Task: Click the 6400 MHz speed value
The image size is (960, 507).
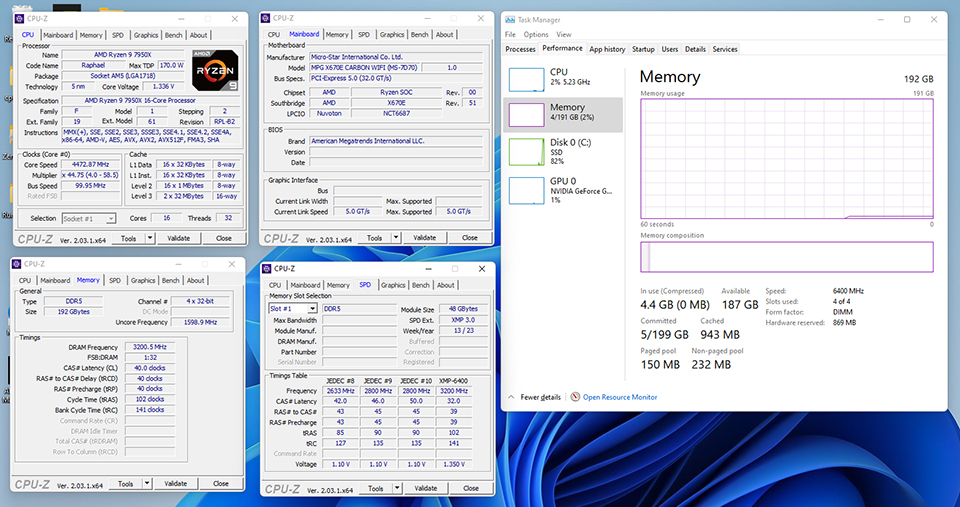Action: (x=848, y=291)
